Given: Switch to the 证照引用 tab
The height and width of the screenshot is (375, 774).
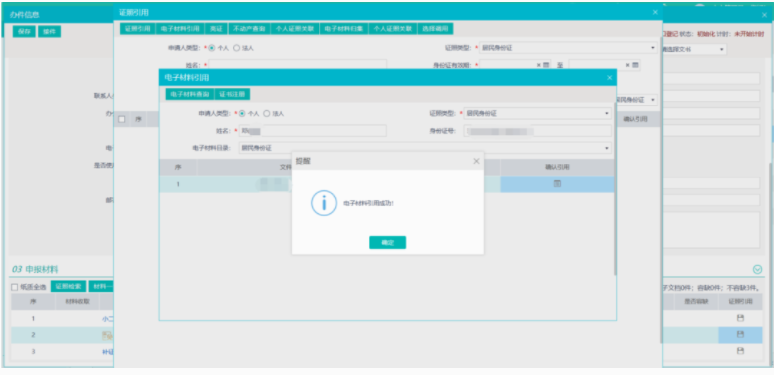Looking at the screenshot, I should click(138, 29).
